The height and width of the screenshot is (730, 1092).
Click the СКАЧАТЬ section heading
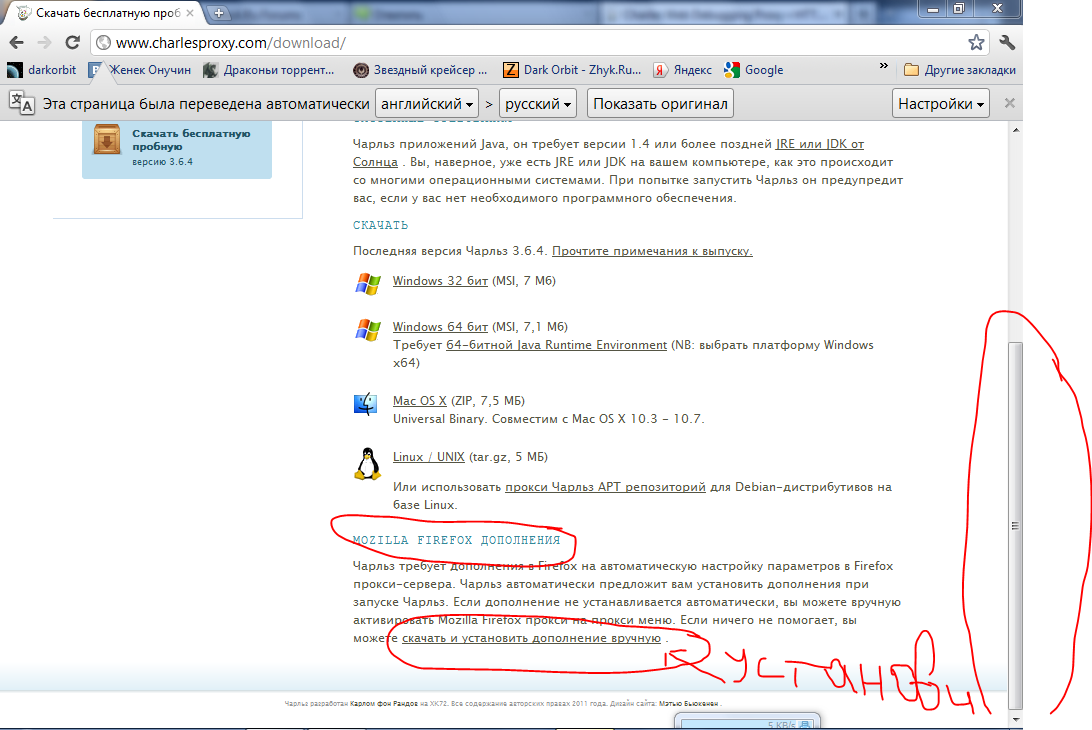pyautogui.click(x=380, y=225)
